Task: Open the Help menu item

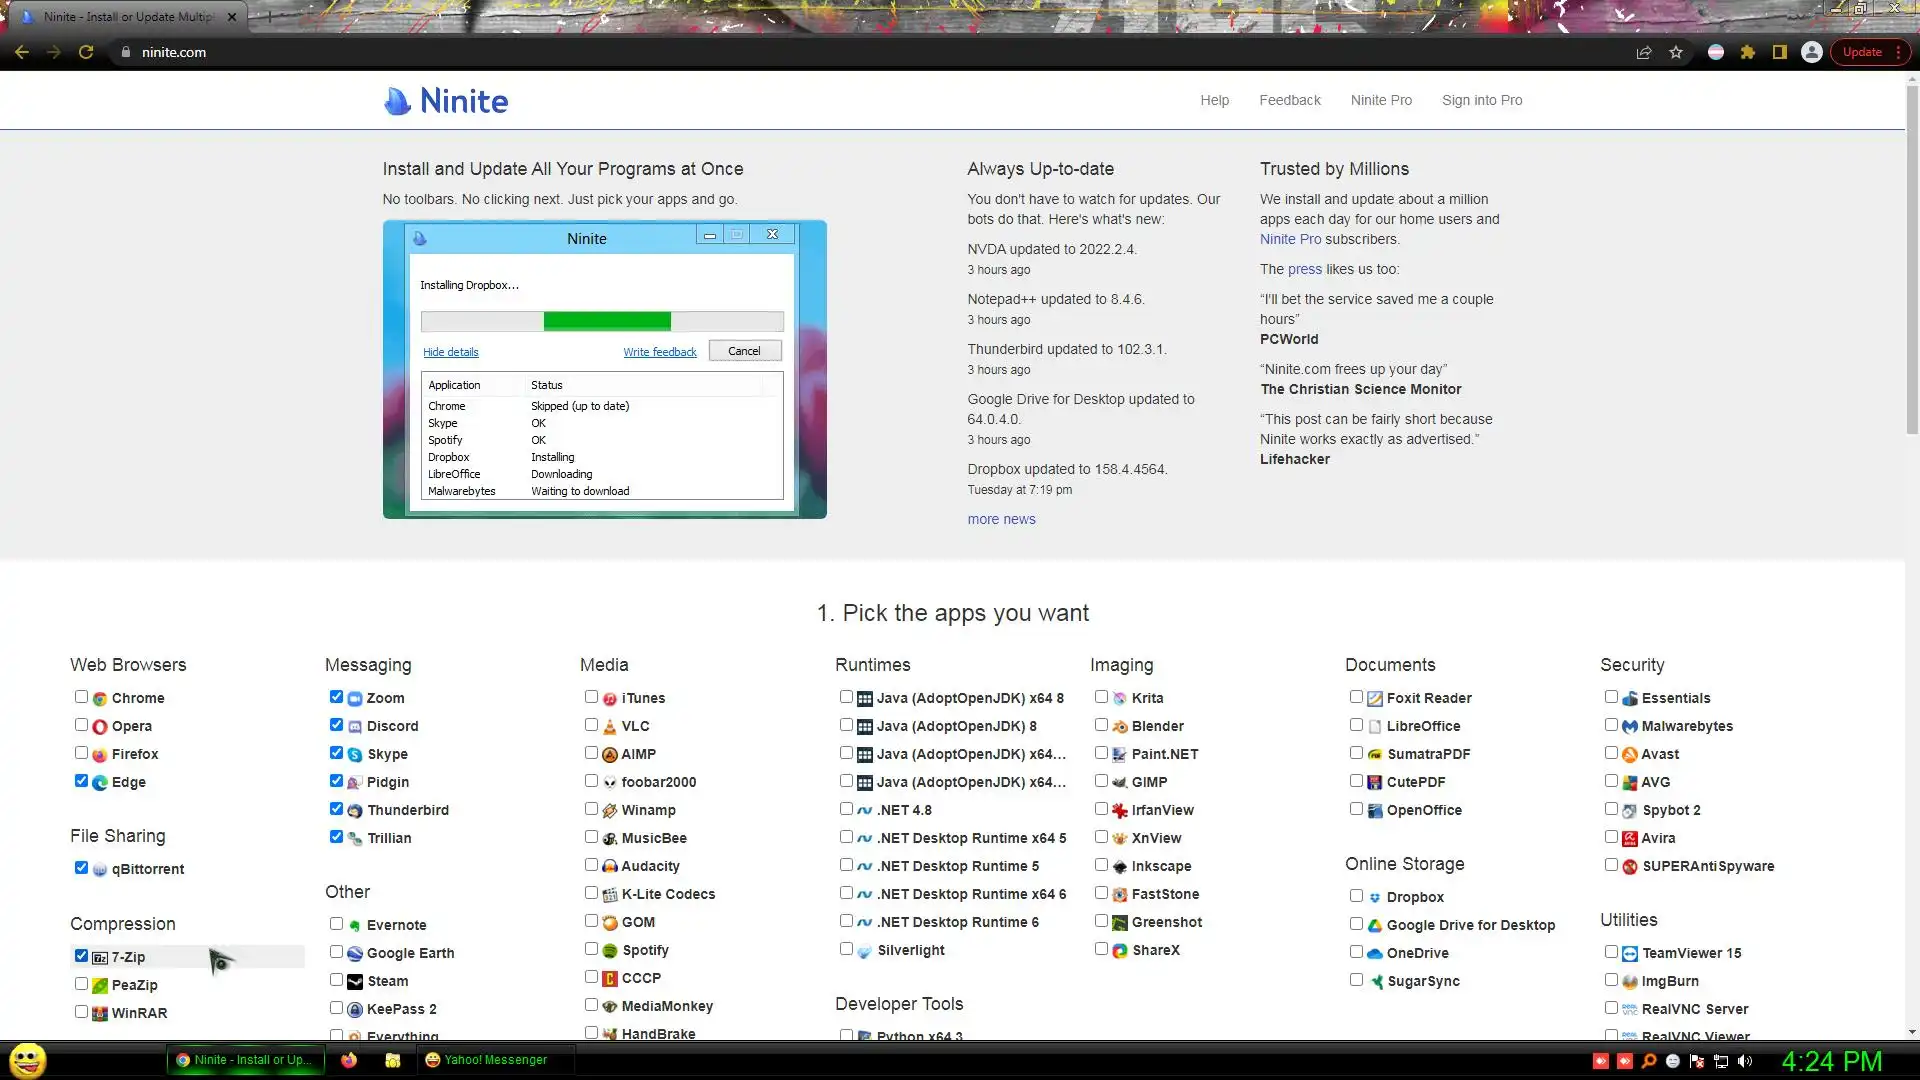Action: coord(1214,100)
